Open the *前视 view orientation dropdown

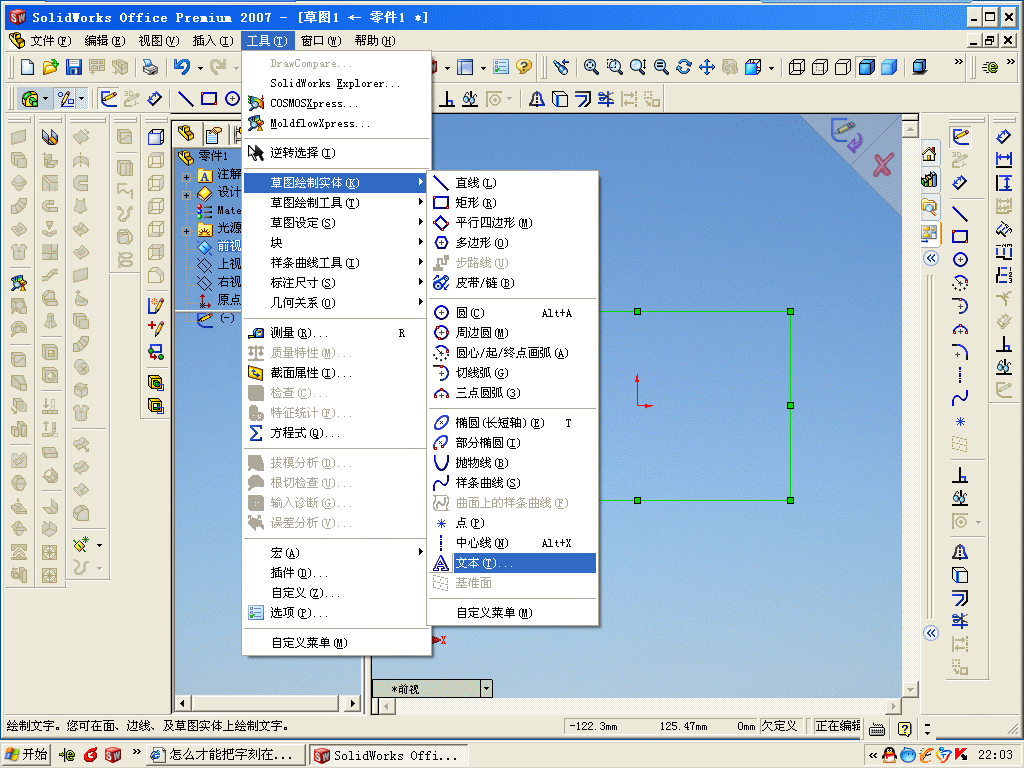coord(486,688)
